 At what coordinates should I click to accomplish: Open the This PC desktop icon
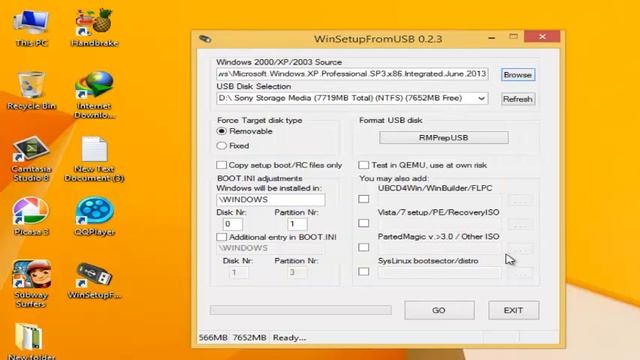31,28
